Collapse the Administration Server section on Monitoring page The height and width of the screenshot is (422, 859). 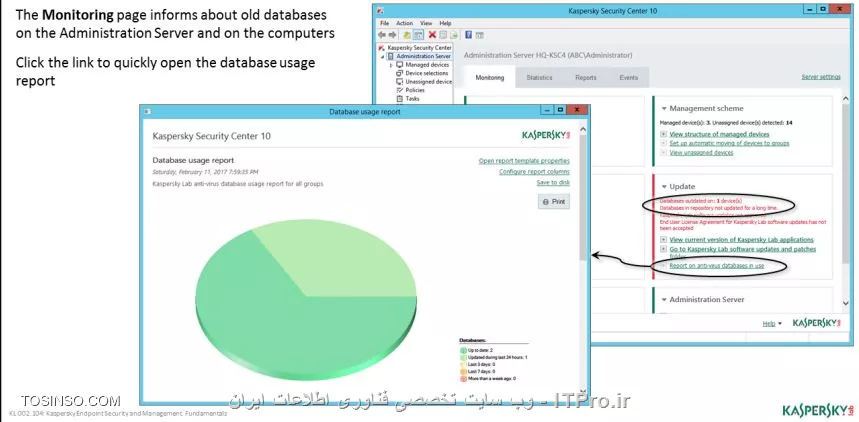[664, 300]
